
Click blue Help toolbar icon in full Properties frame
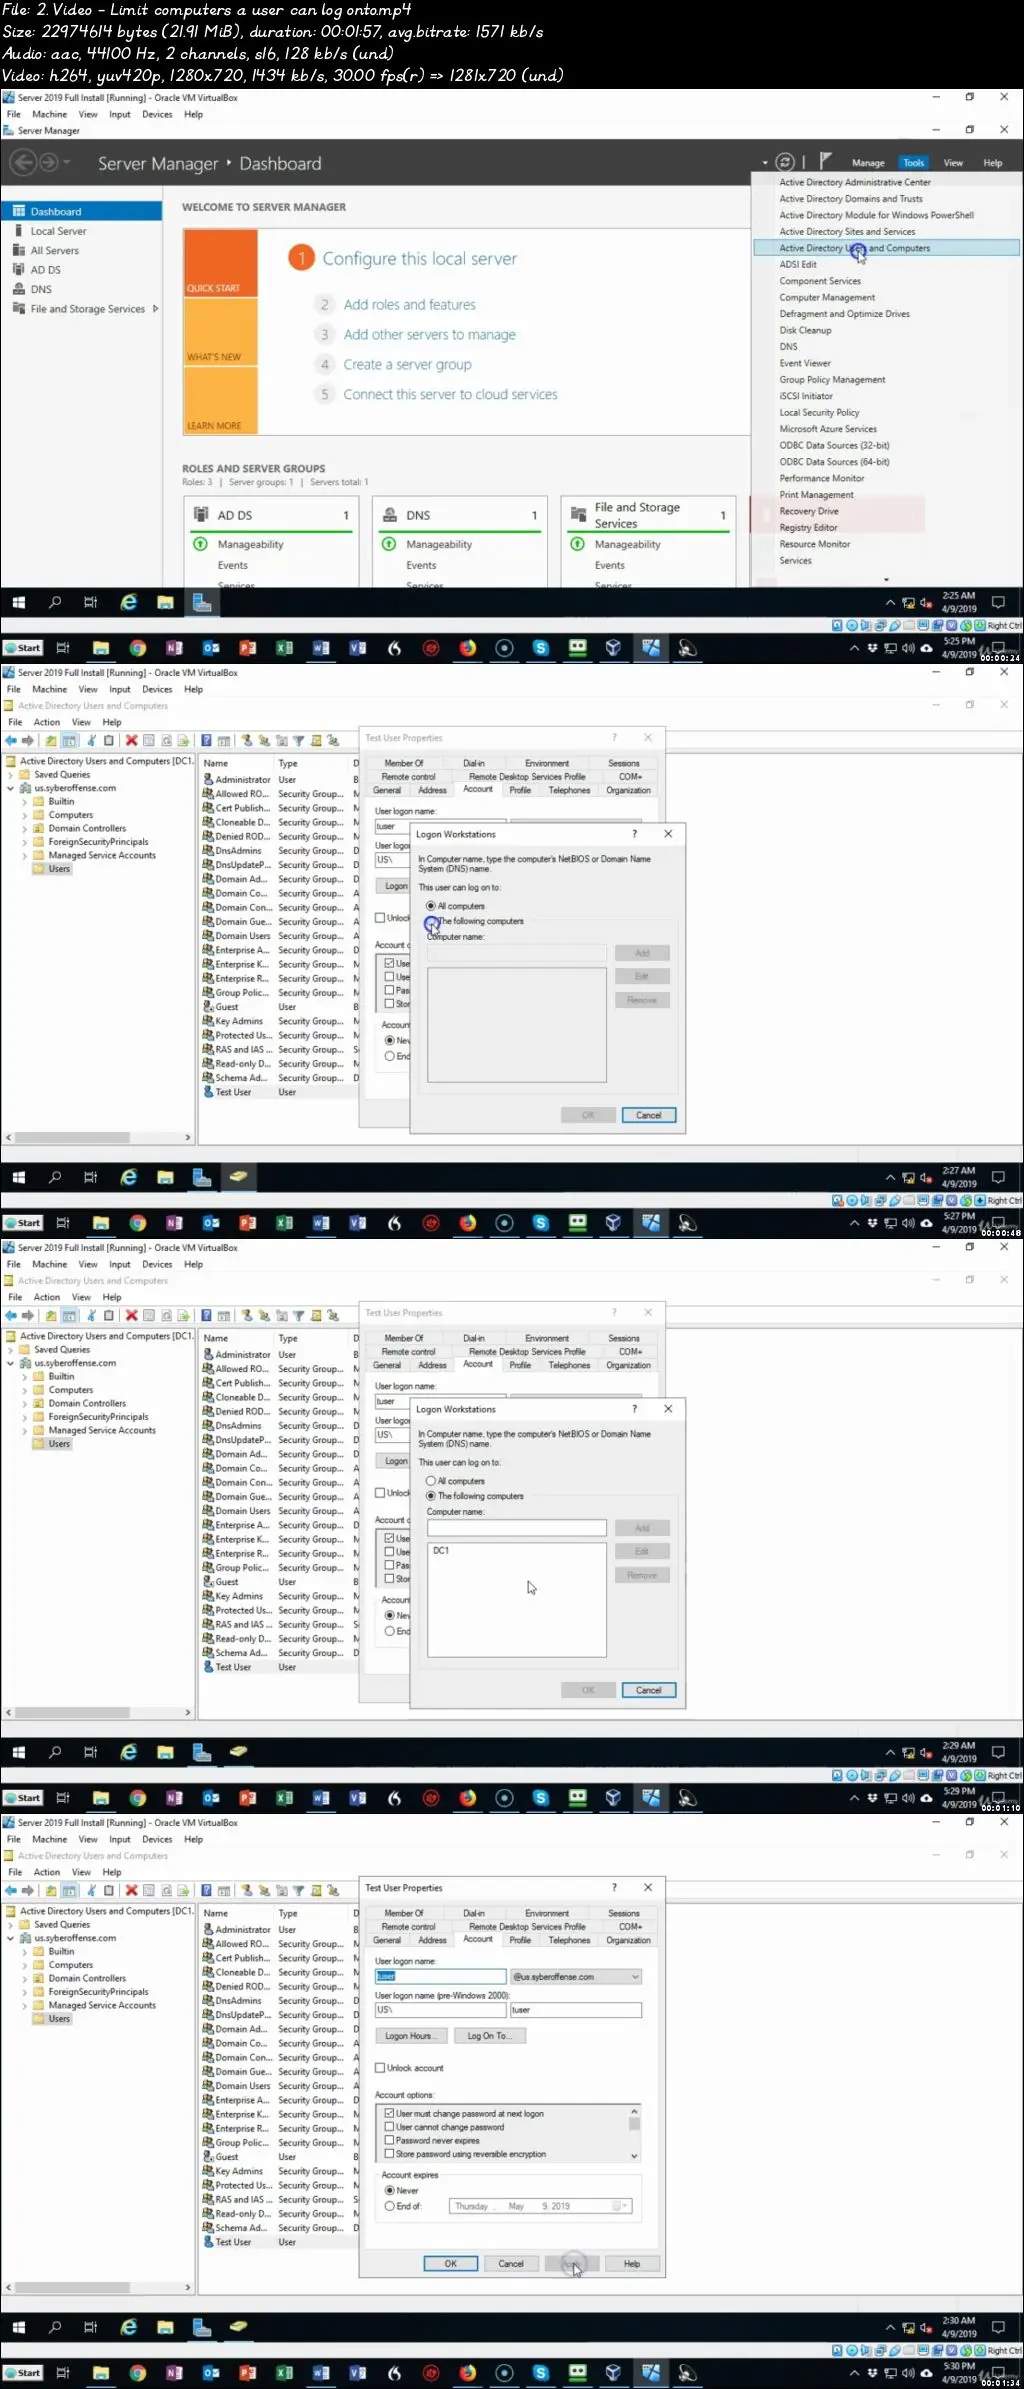(x=206, y=1890)
